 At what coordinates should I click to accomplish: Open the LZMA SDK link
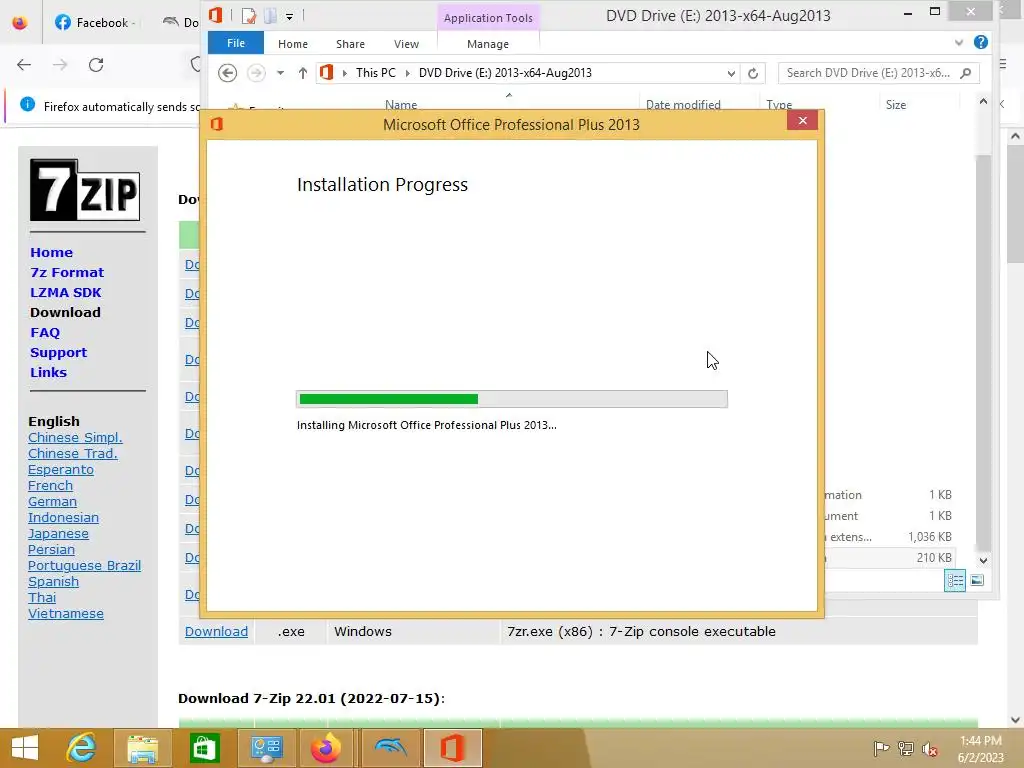point(65,293)
